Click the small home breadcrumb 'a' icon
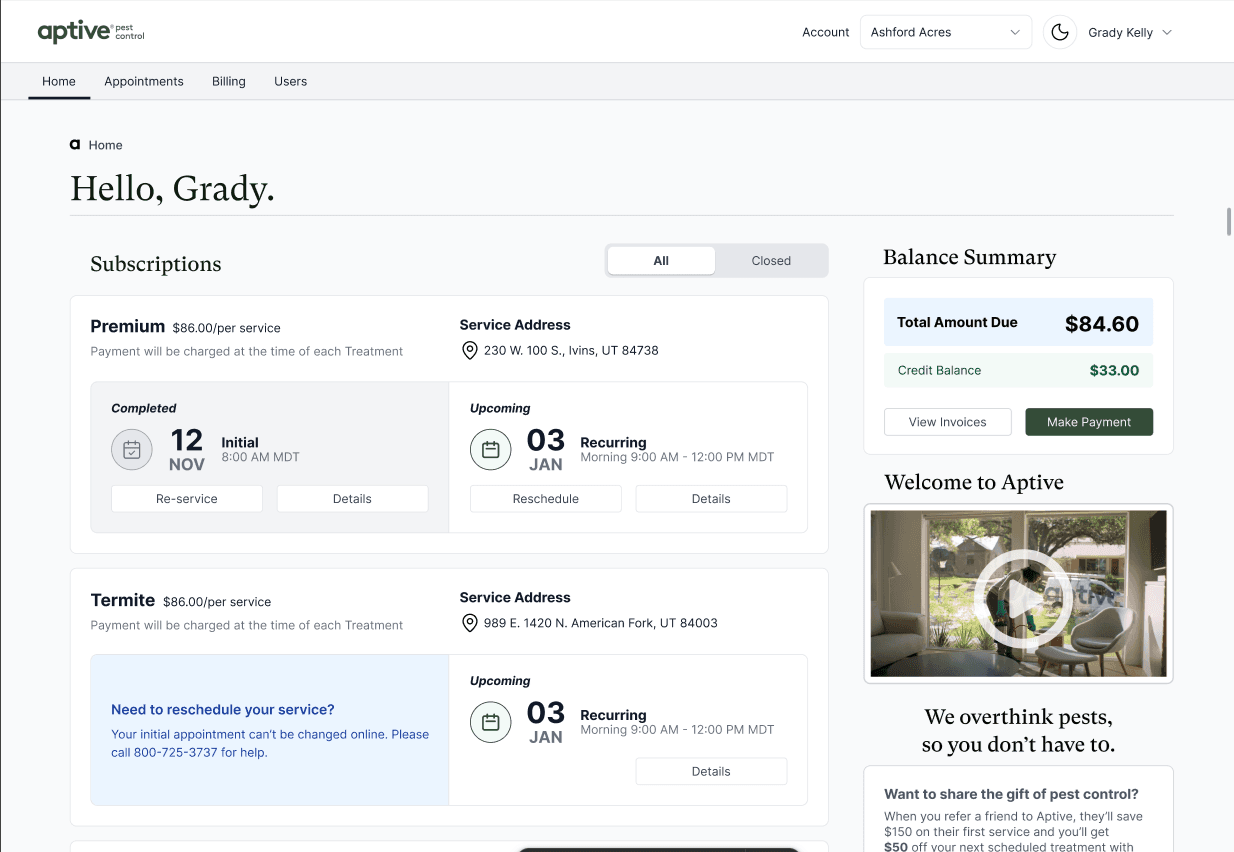 [x=73, y=145]
